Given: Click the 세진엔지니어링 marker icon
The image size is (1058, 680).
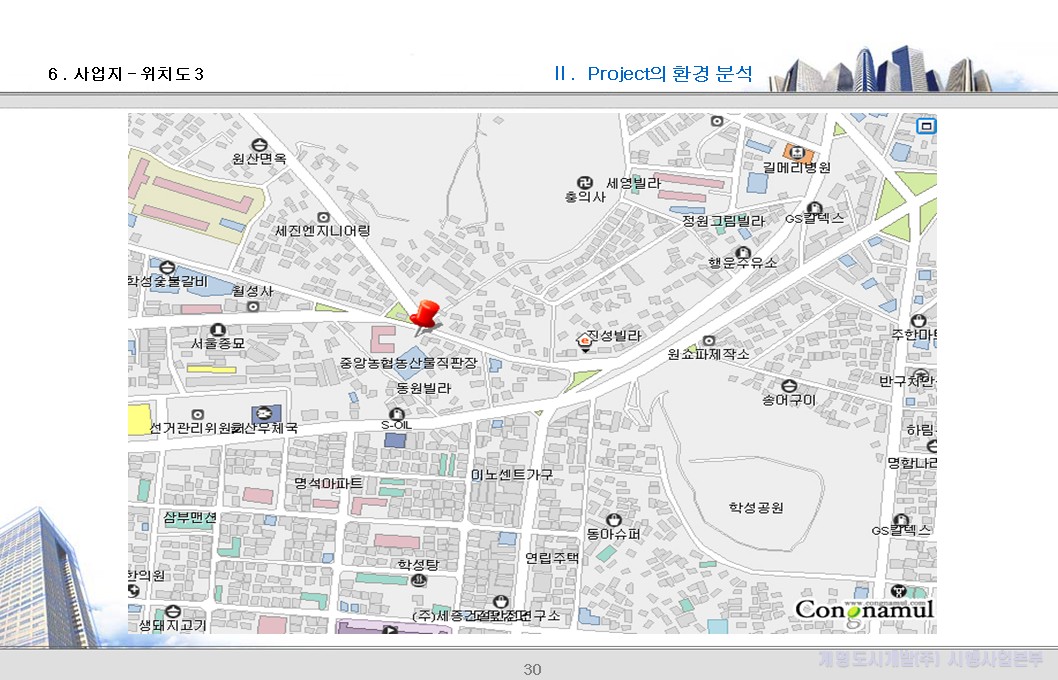Looking at the screenshot, I should pyautogui.click(x=322, y=217).
